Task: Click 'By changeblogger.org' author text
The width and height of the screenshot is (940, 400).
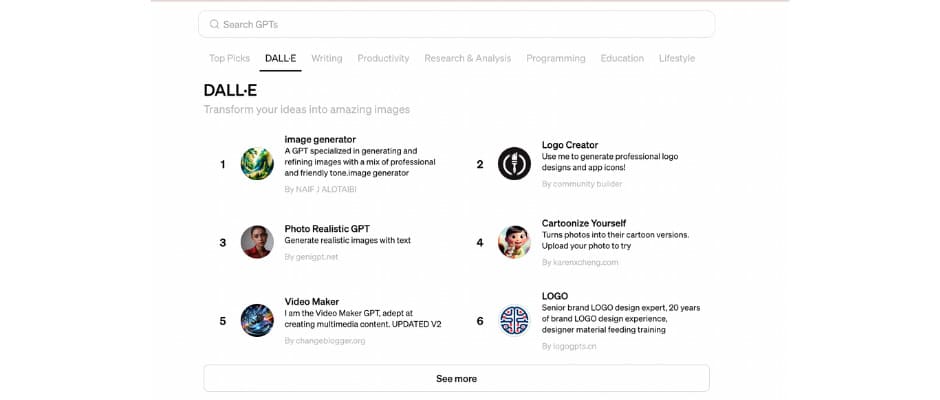Action: pos(324,341)
